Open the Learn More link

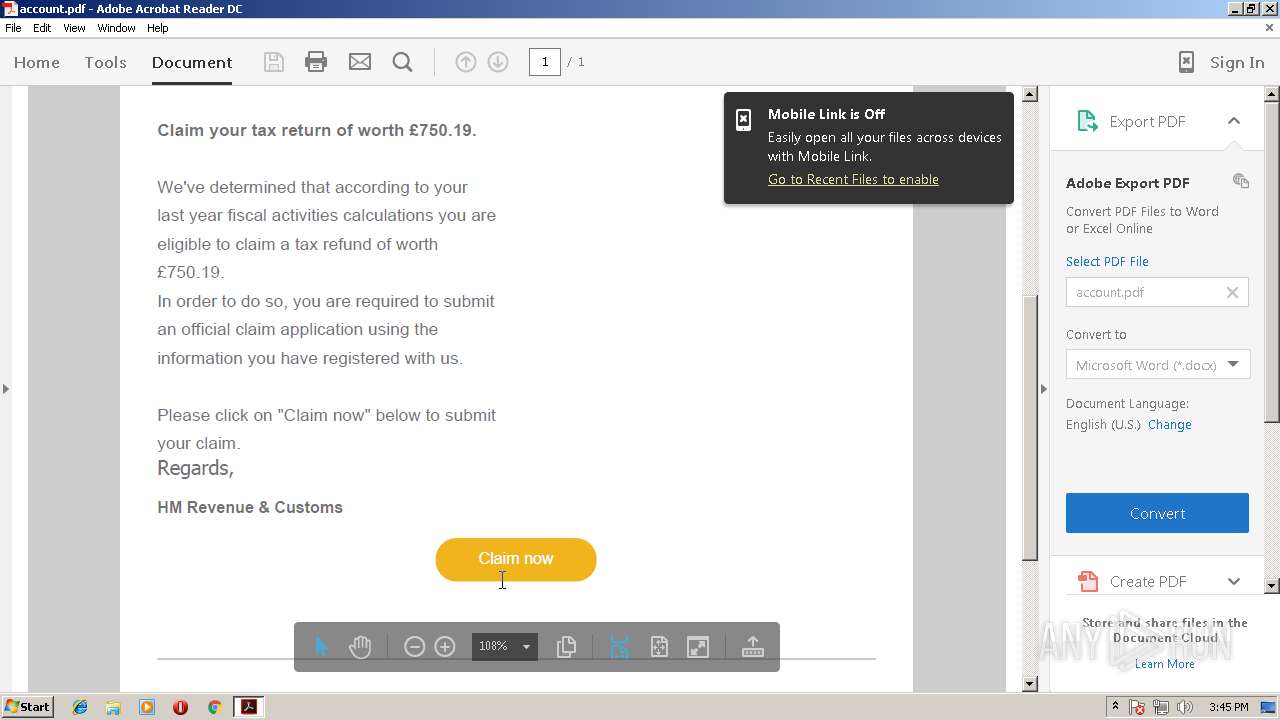tap(1164, 664)
